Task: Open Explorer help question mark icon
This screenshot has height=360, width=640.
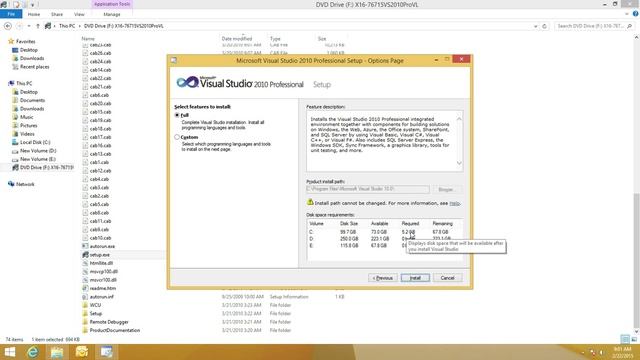Action: click(x=636, y=14)
